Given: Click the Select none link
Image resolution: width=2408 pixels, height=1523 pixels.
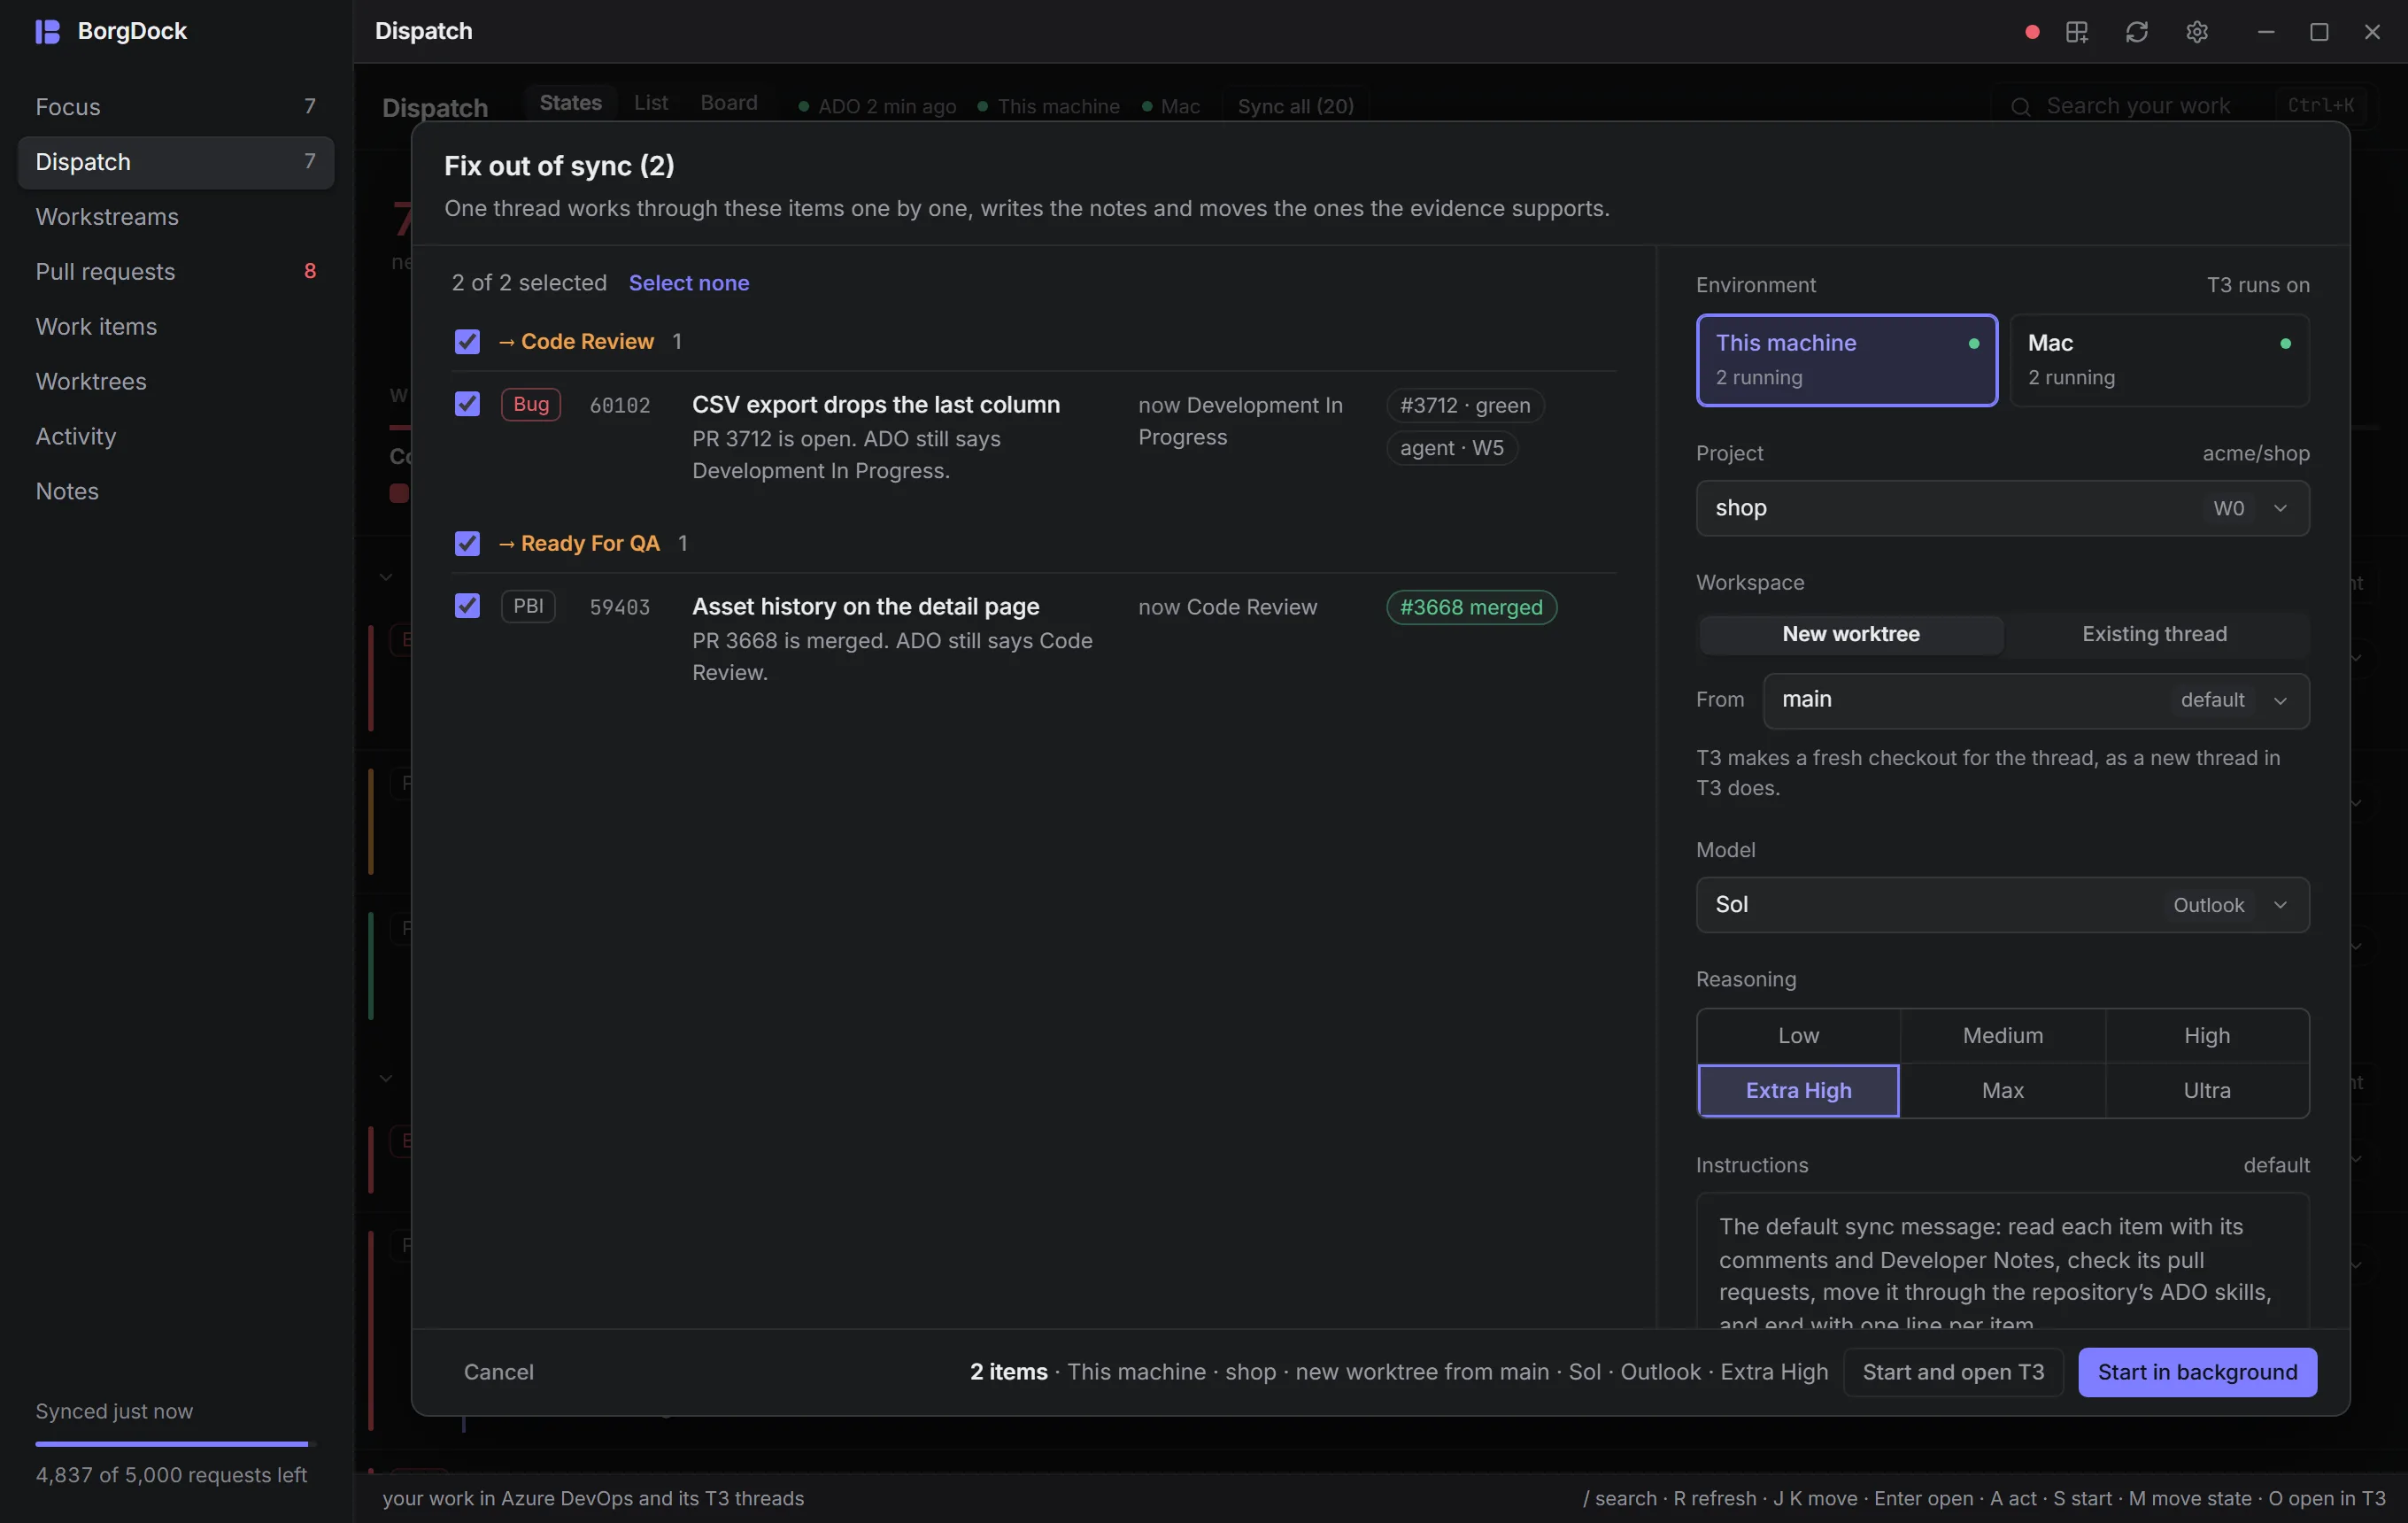Looking at the screenshot, I should coord(689,283).
